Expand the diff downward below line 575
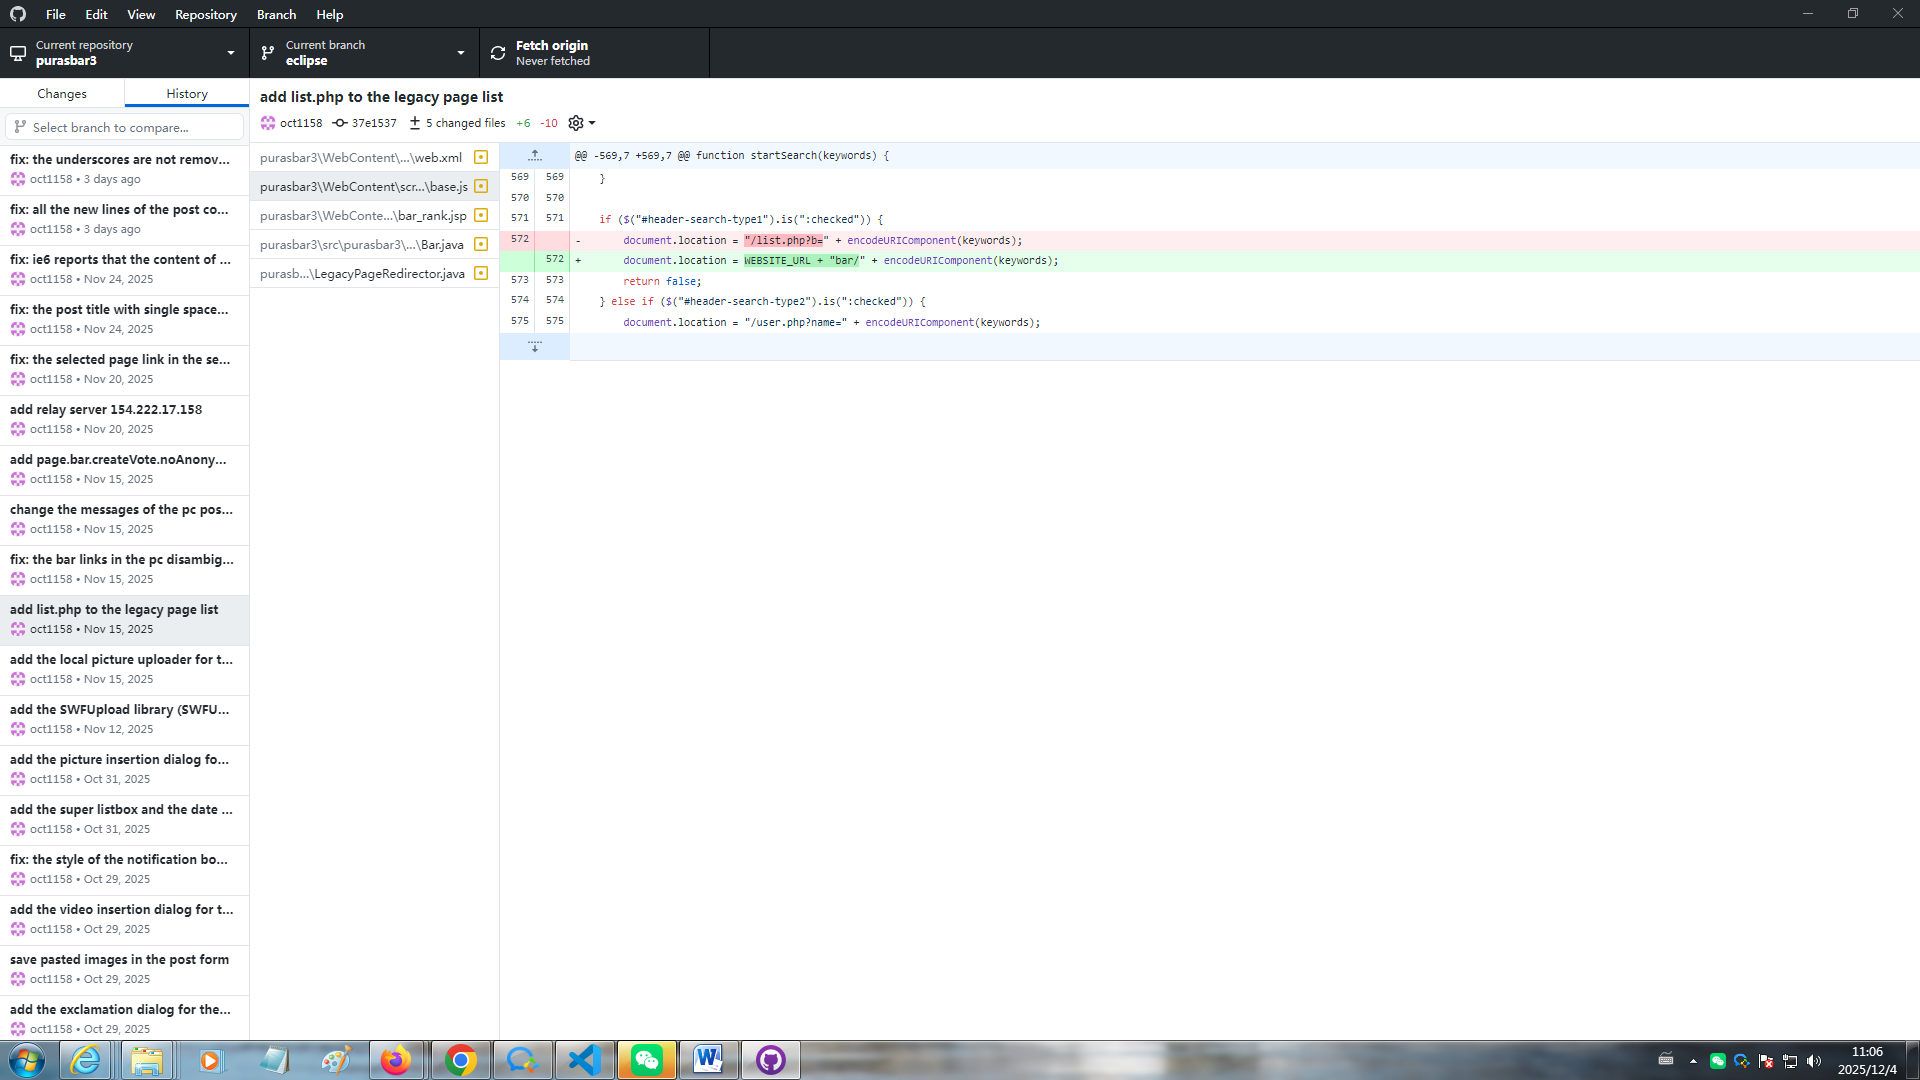The width and height of the screenshot is (1920, 1080). coord(535,346)
